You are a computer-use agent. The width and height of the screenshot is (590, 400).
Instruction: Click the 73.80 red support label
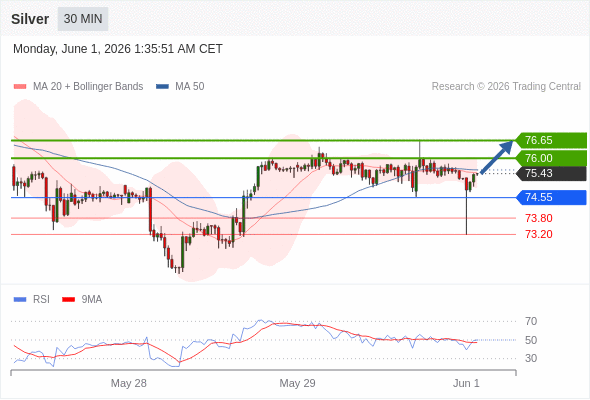[x=539, y=218]
